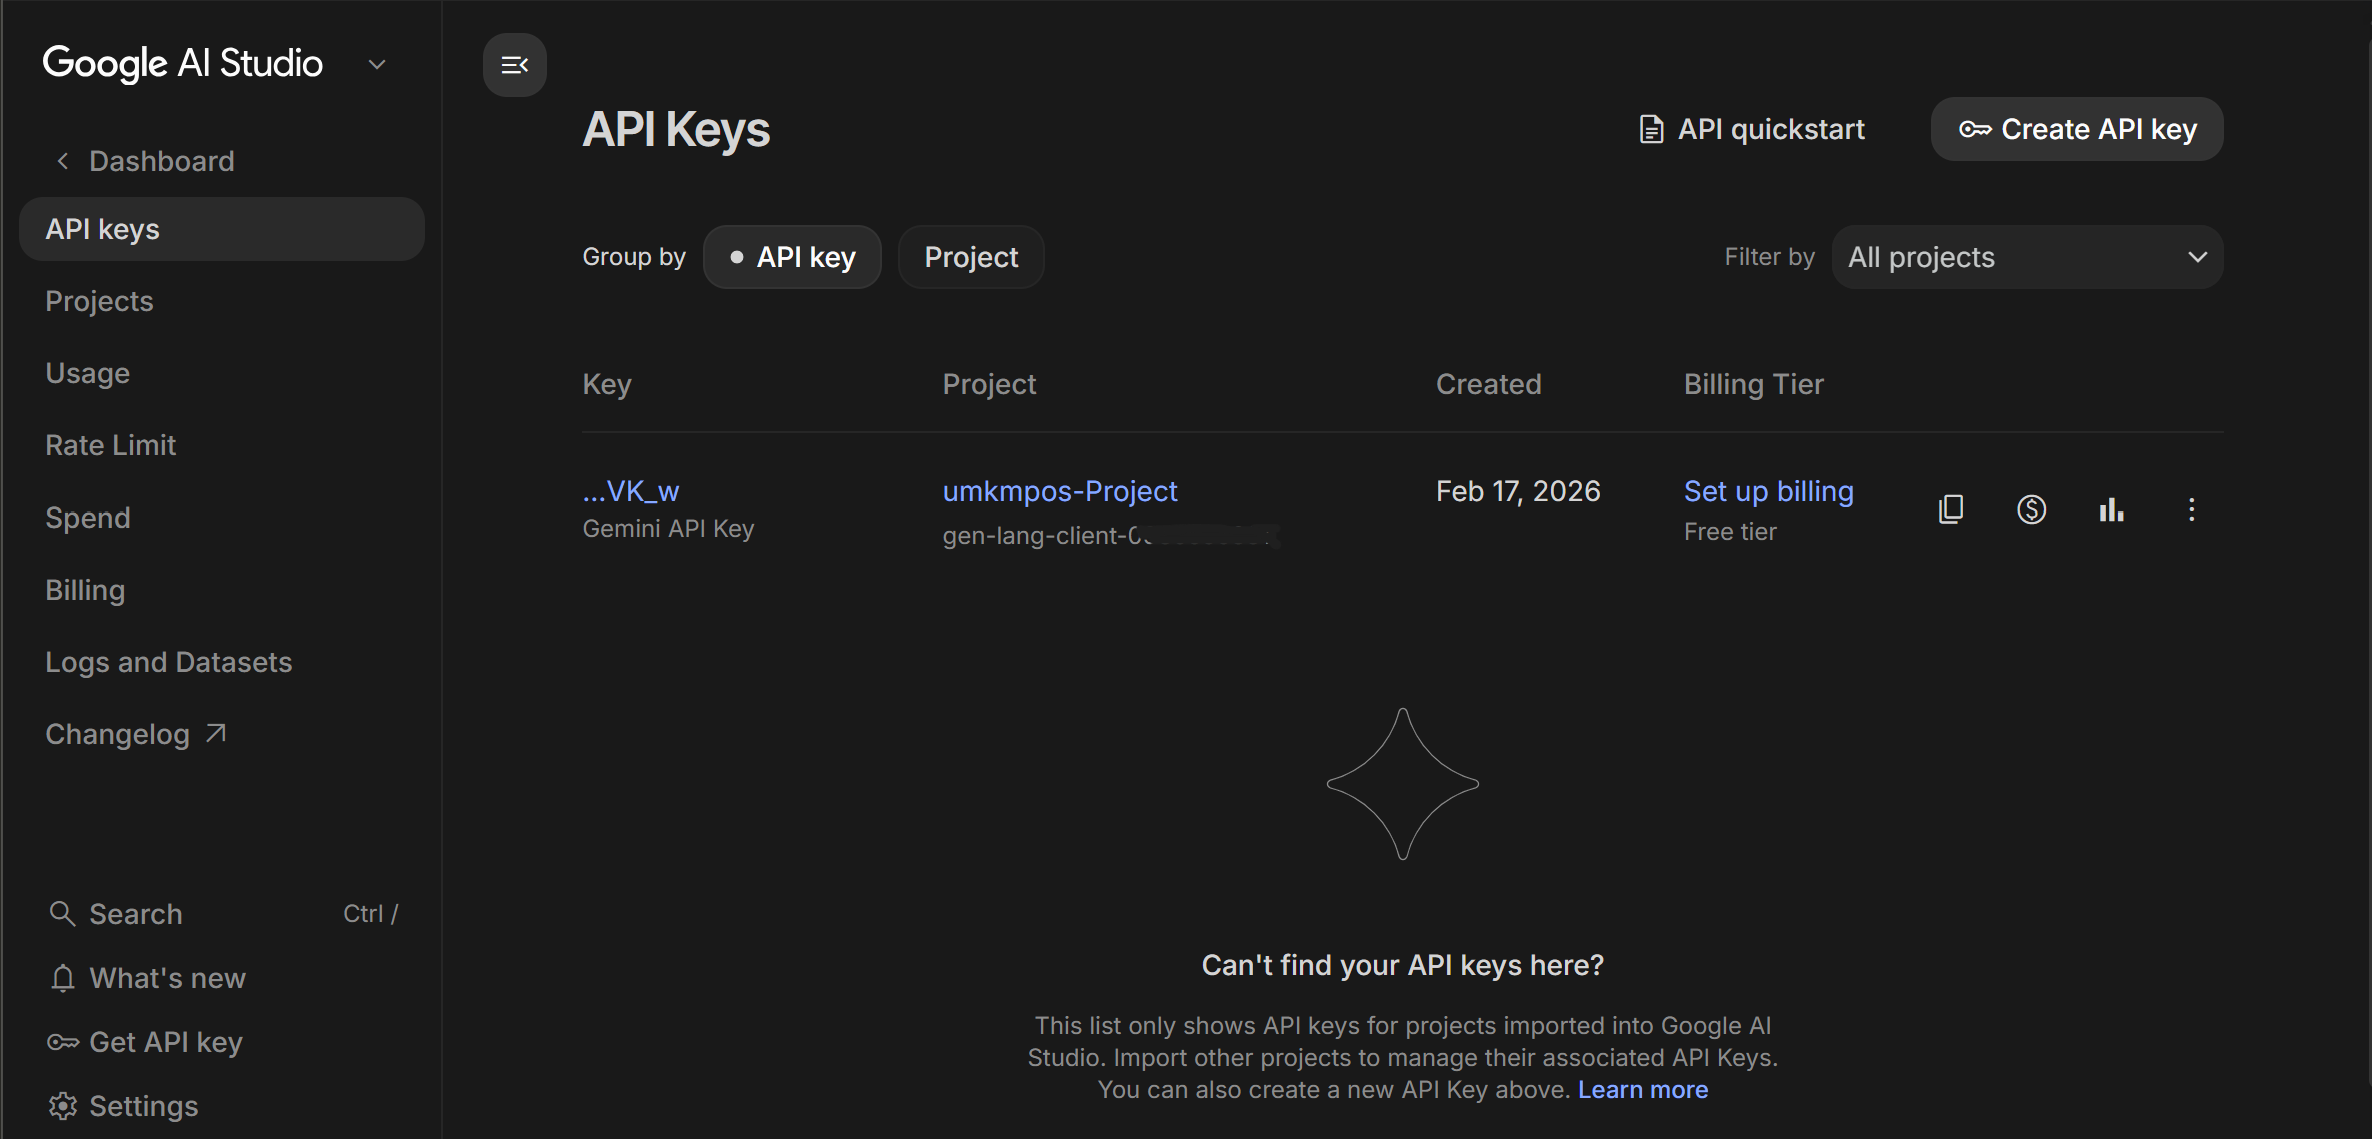Open Changelog external link
This screenshot has height=1139, width=2372.
click(x=136, y=734)
